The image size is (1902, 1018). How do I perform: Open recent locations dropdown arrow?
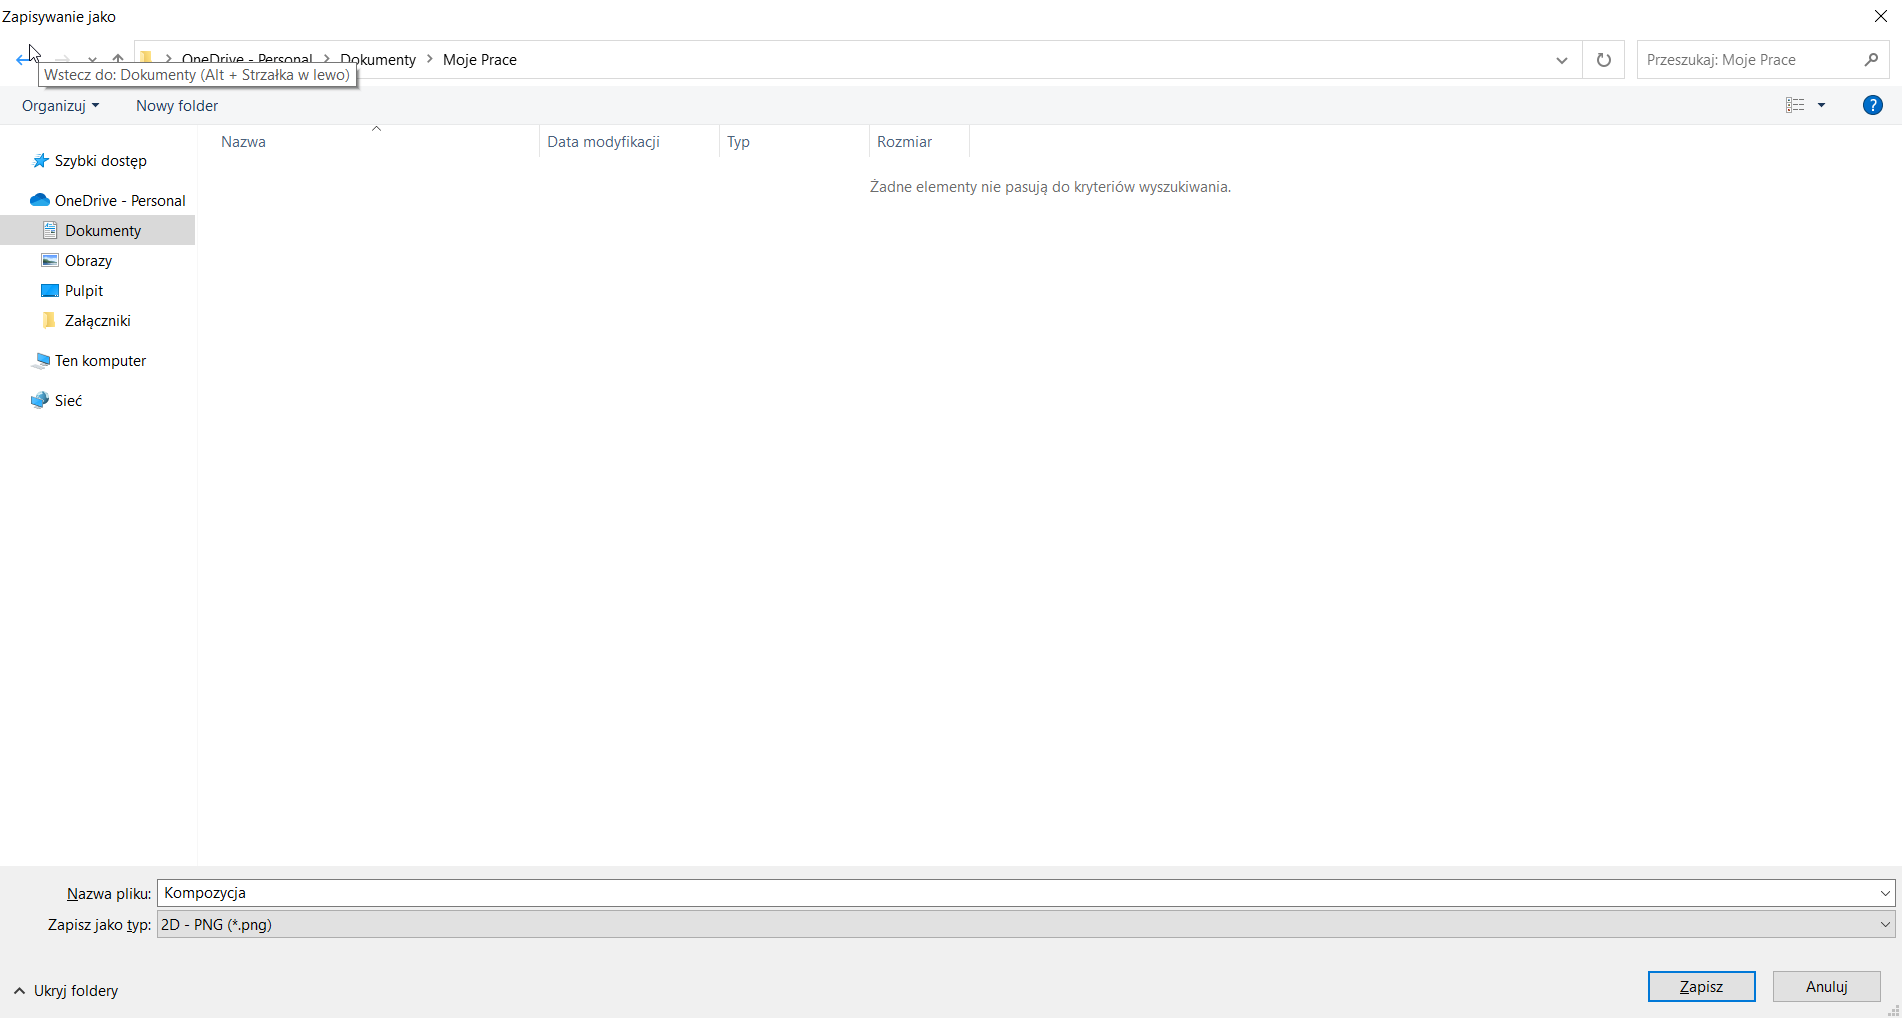(92, 60)
